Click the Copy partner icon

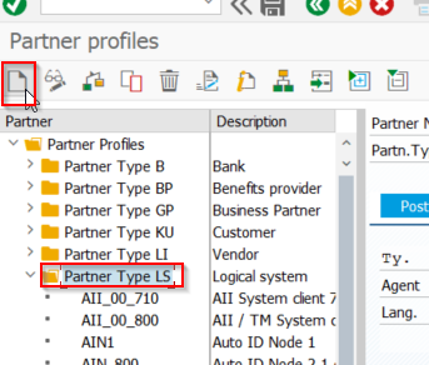(131, 80)
